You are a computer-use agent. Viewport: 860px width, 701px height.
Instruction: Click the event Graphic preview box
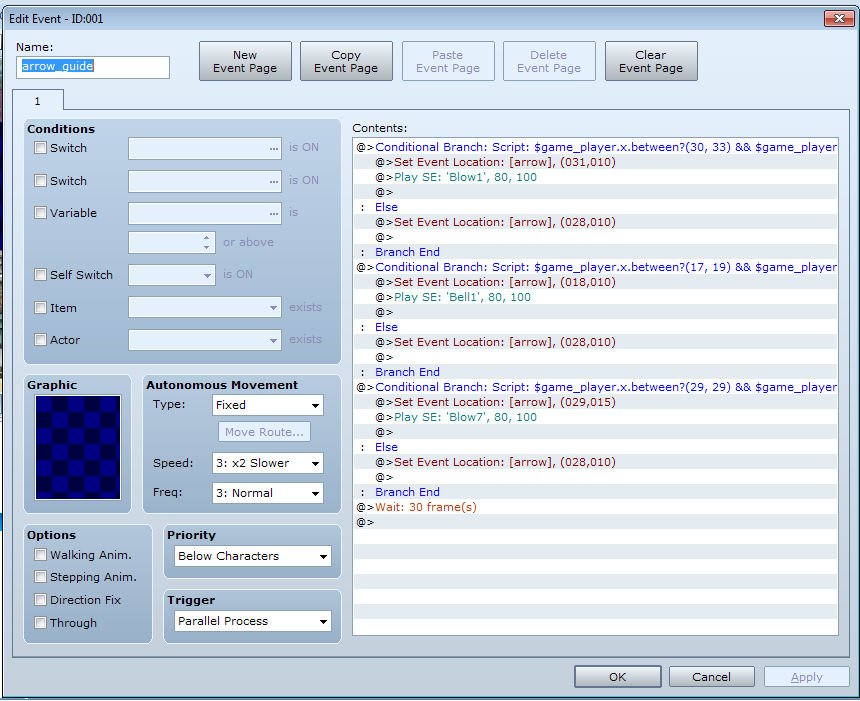tap(78, 447)
